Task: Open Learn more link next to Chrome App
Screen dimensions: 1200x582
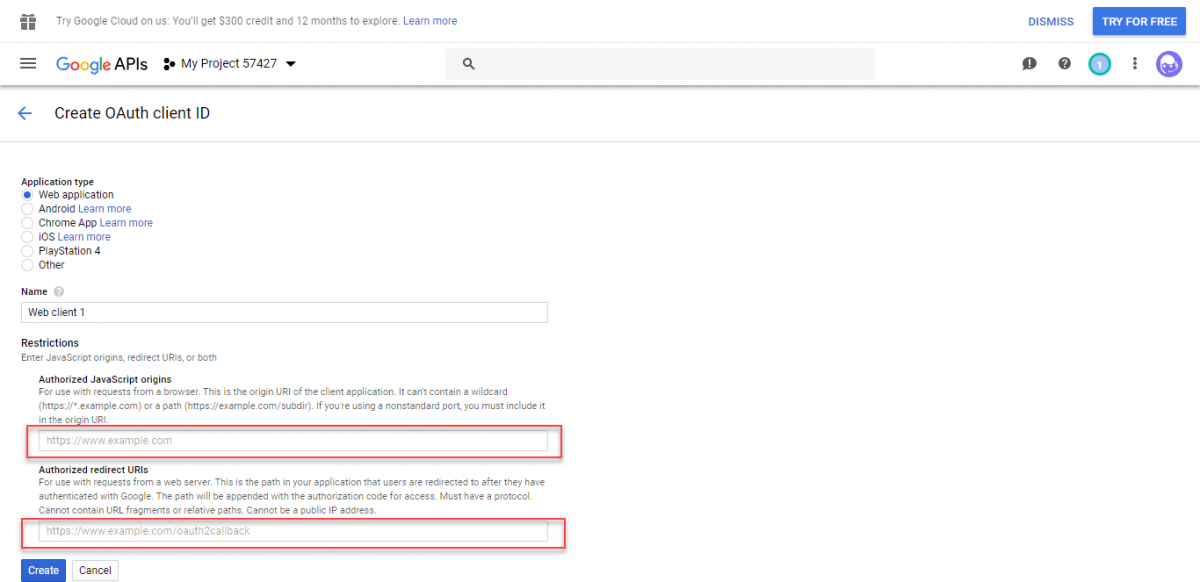Action: pos(126,223)
